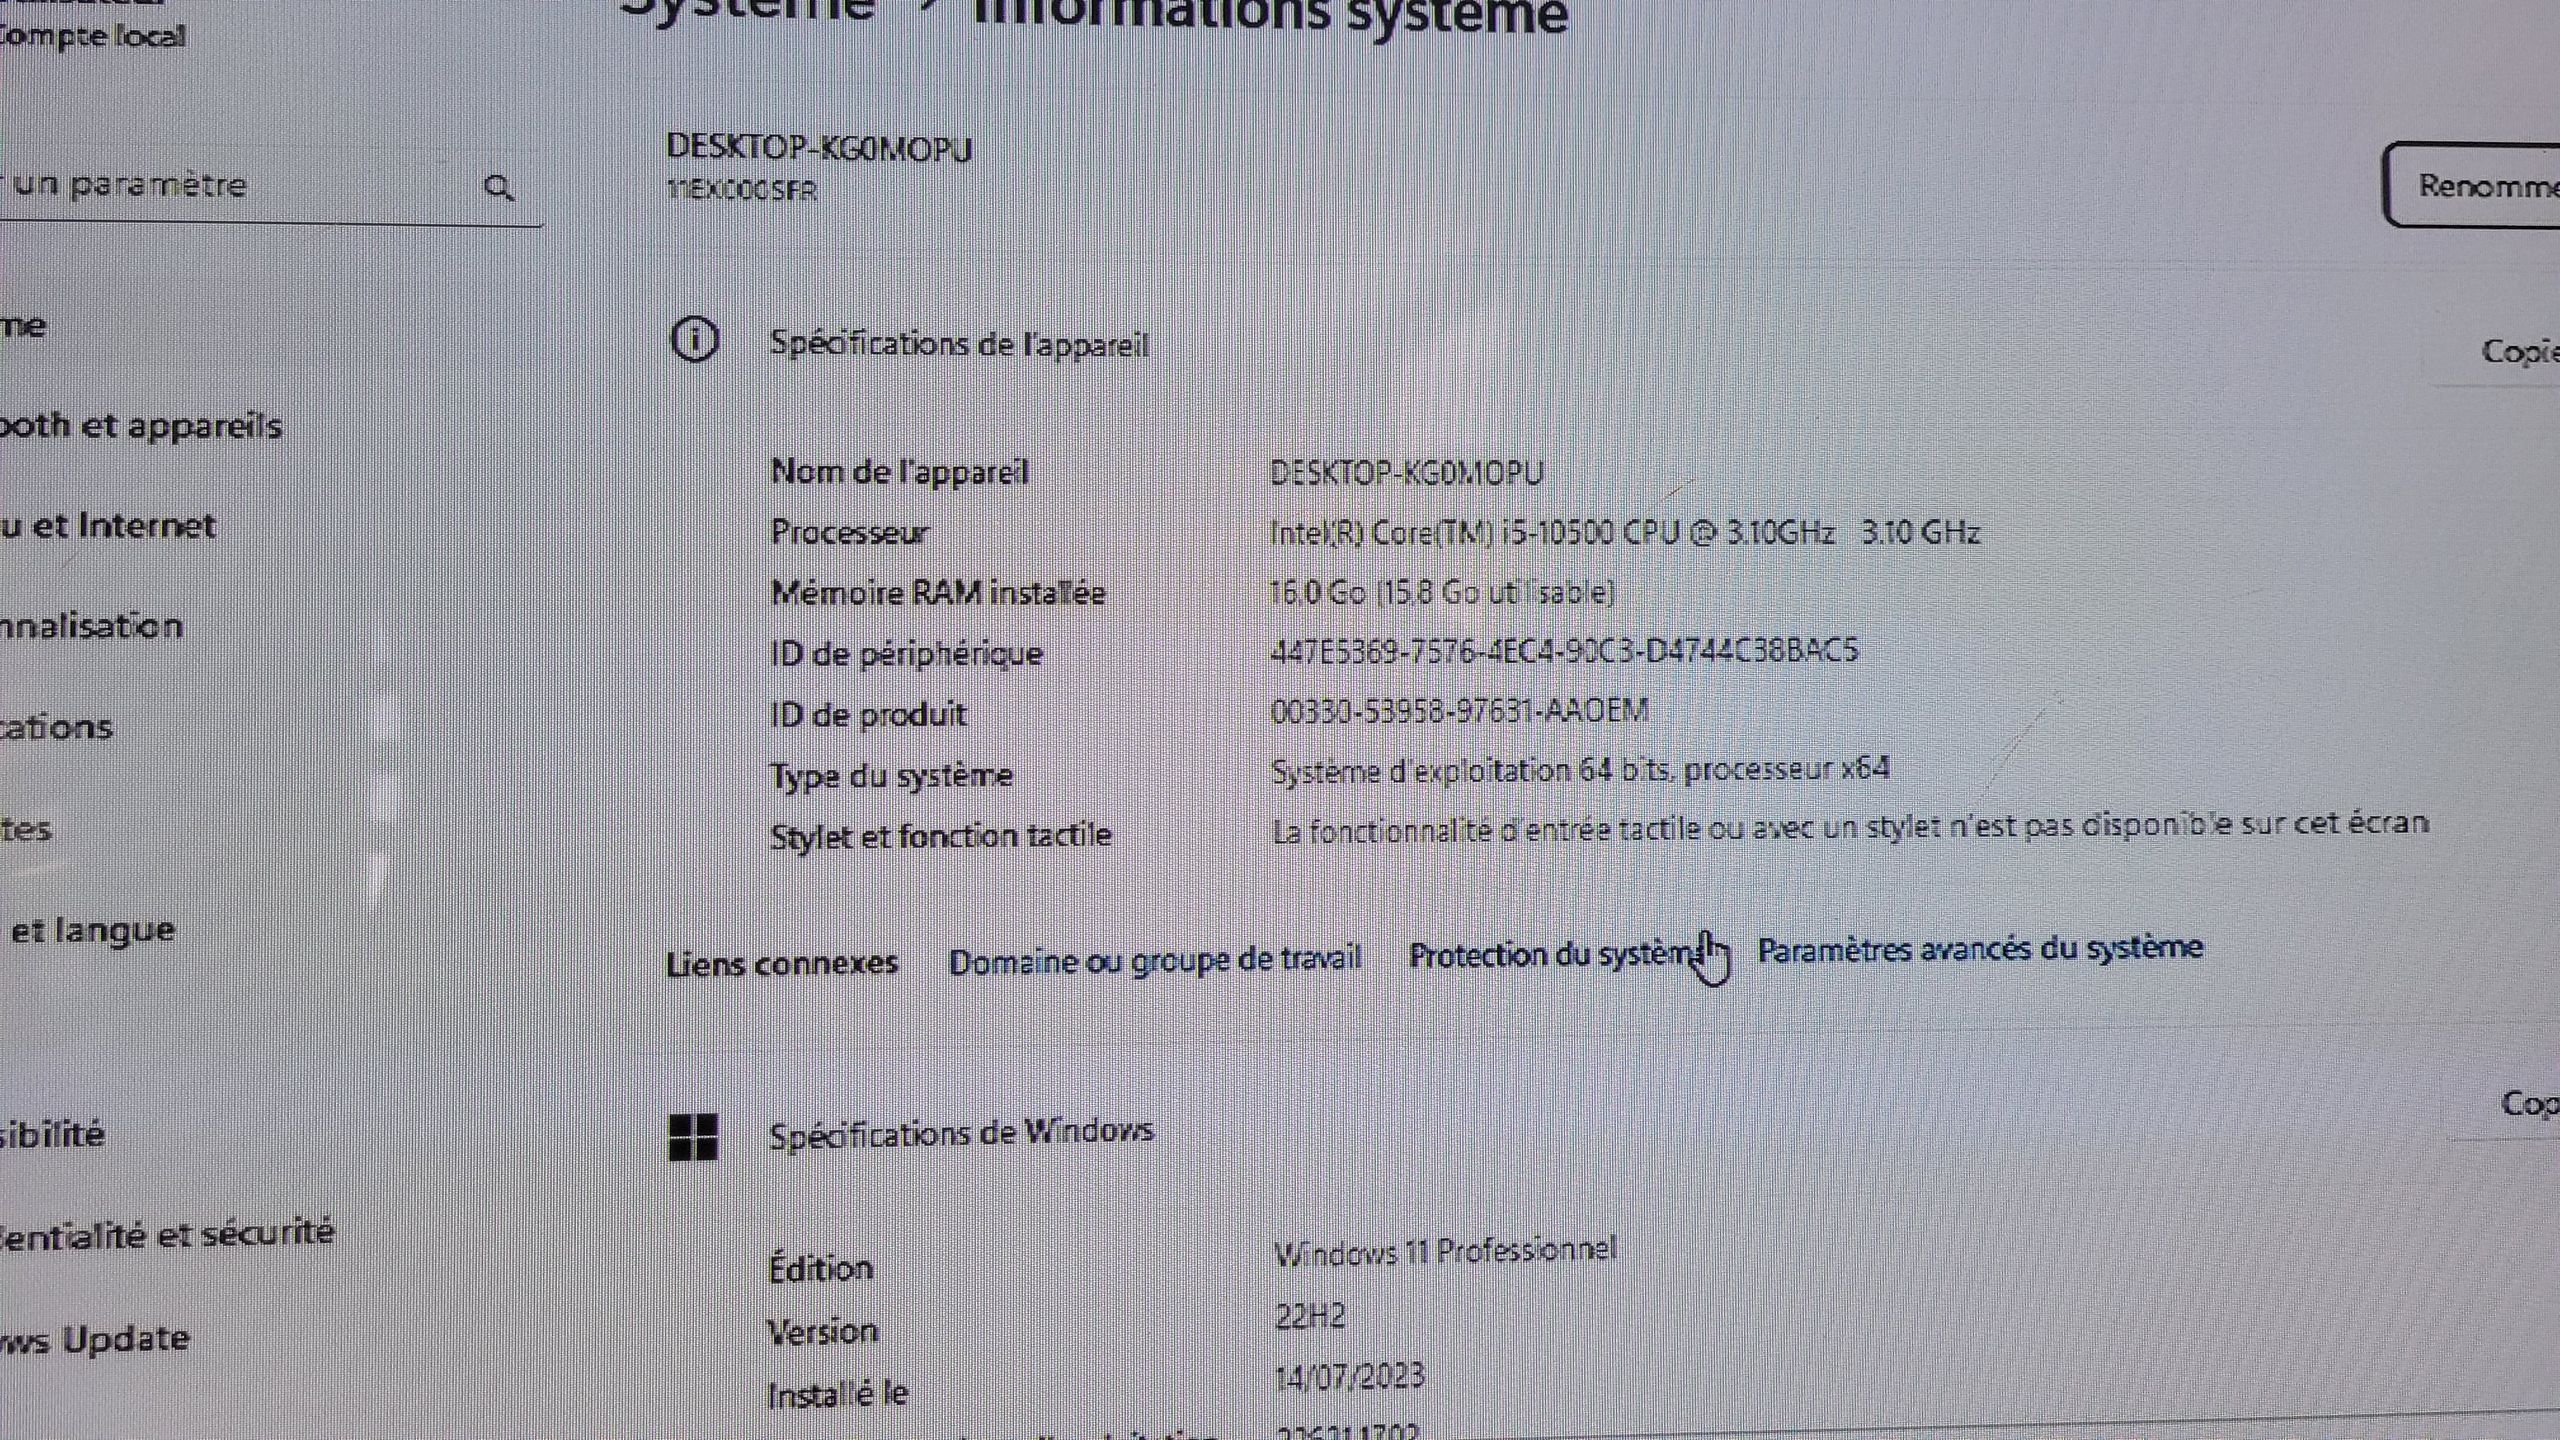Copy the Windows specifications

tap(2530, 1104)
